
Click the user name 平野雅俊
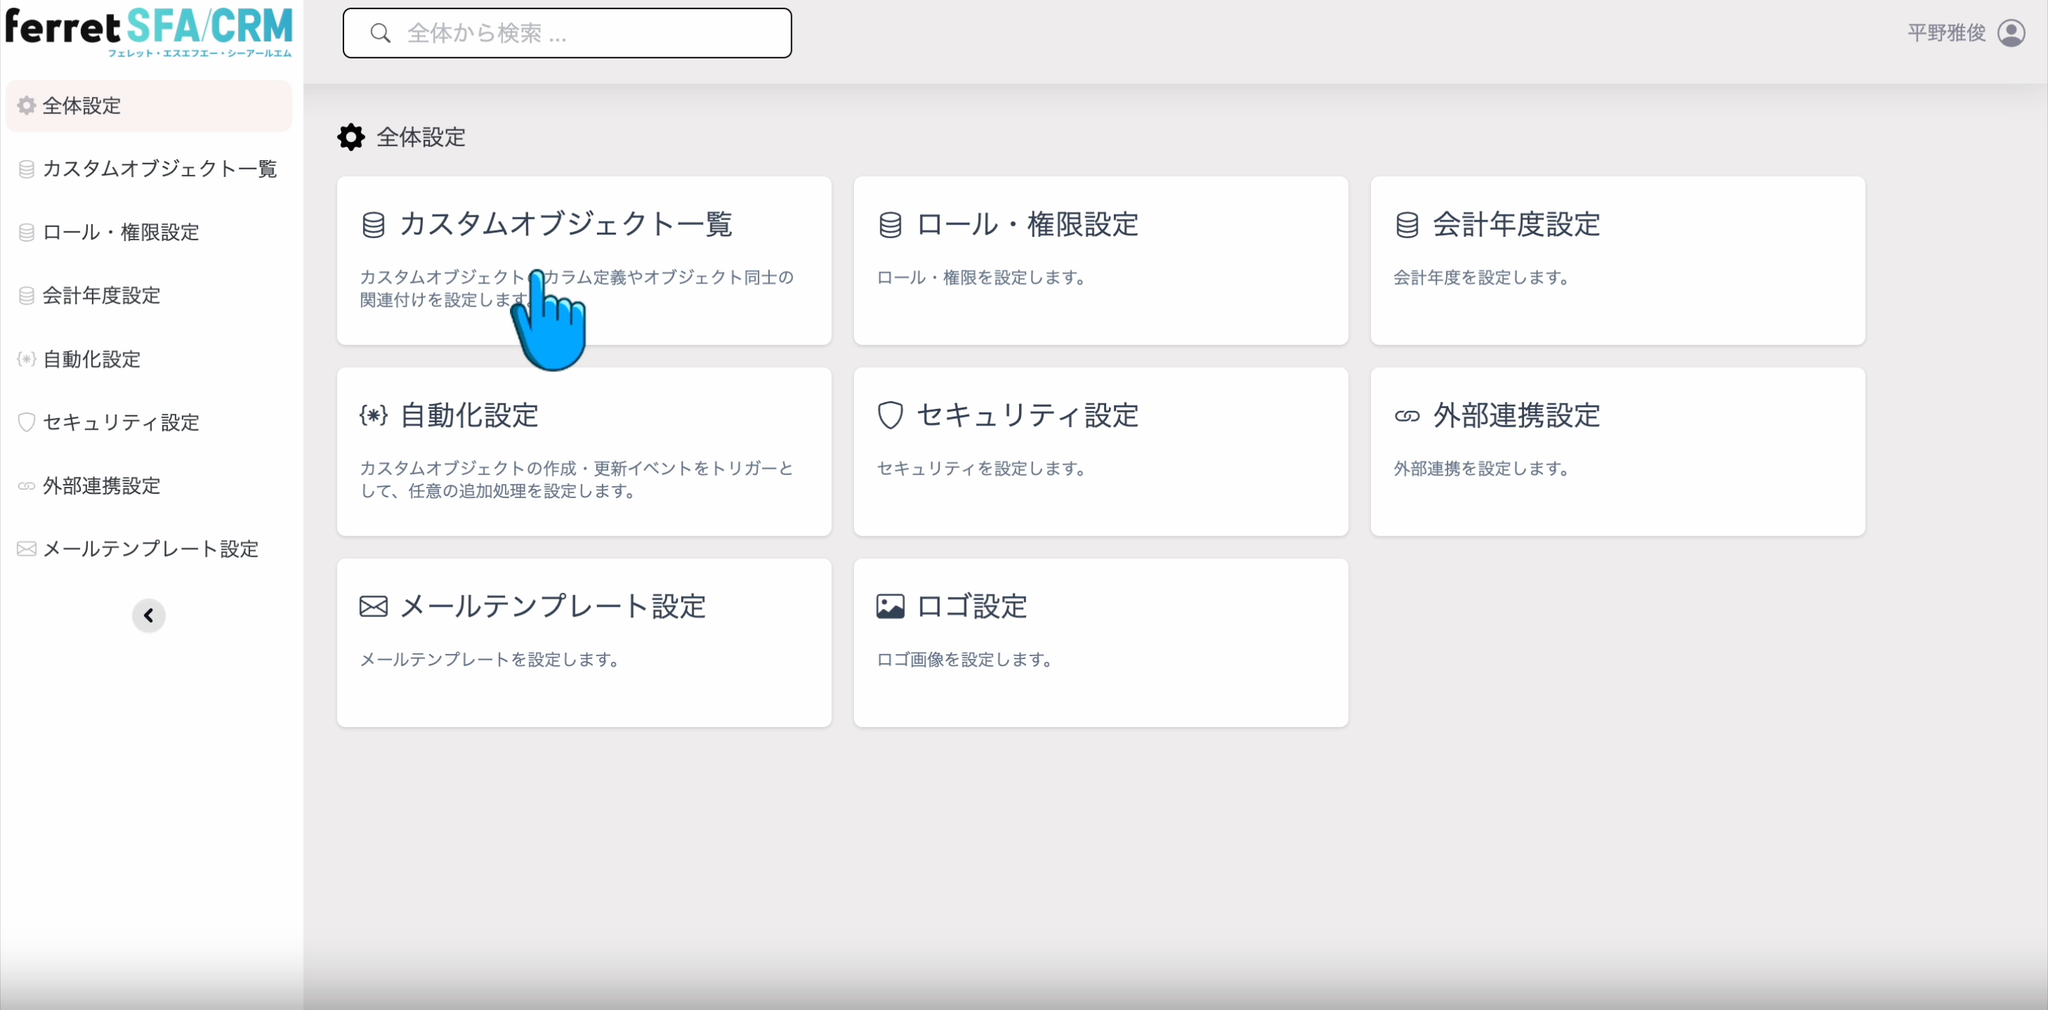(1946, 33)
